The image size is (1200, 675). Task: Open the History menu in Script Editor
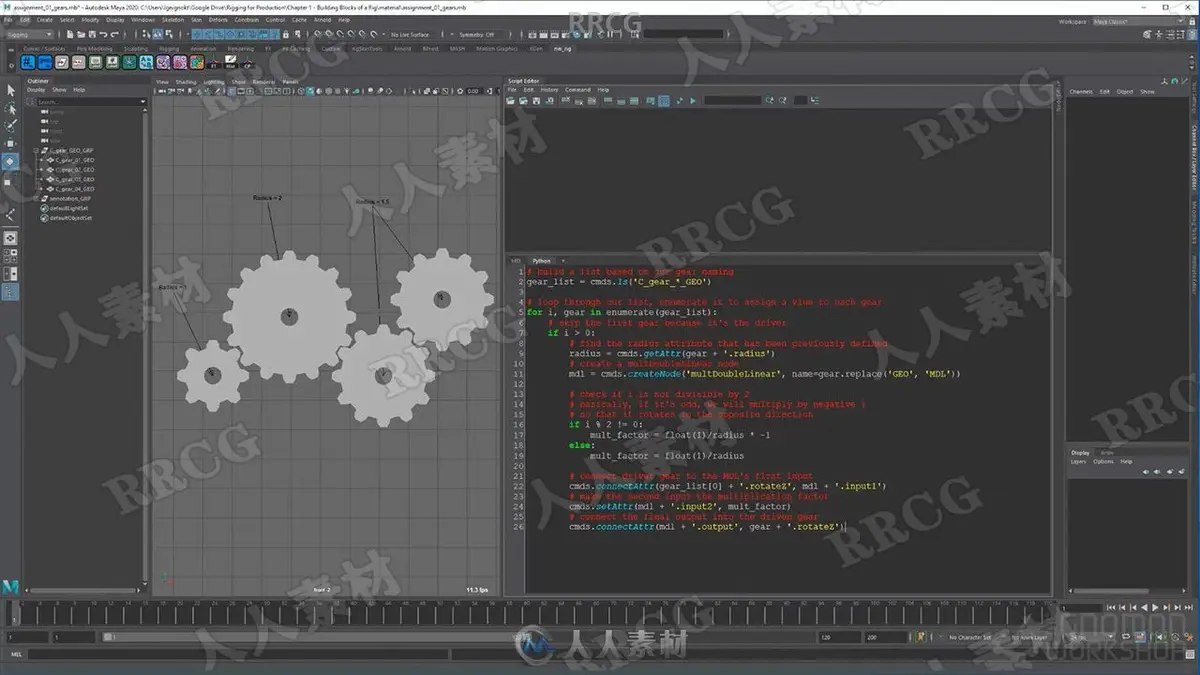point(549,90)
